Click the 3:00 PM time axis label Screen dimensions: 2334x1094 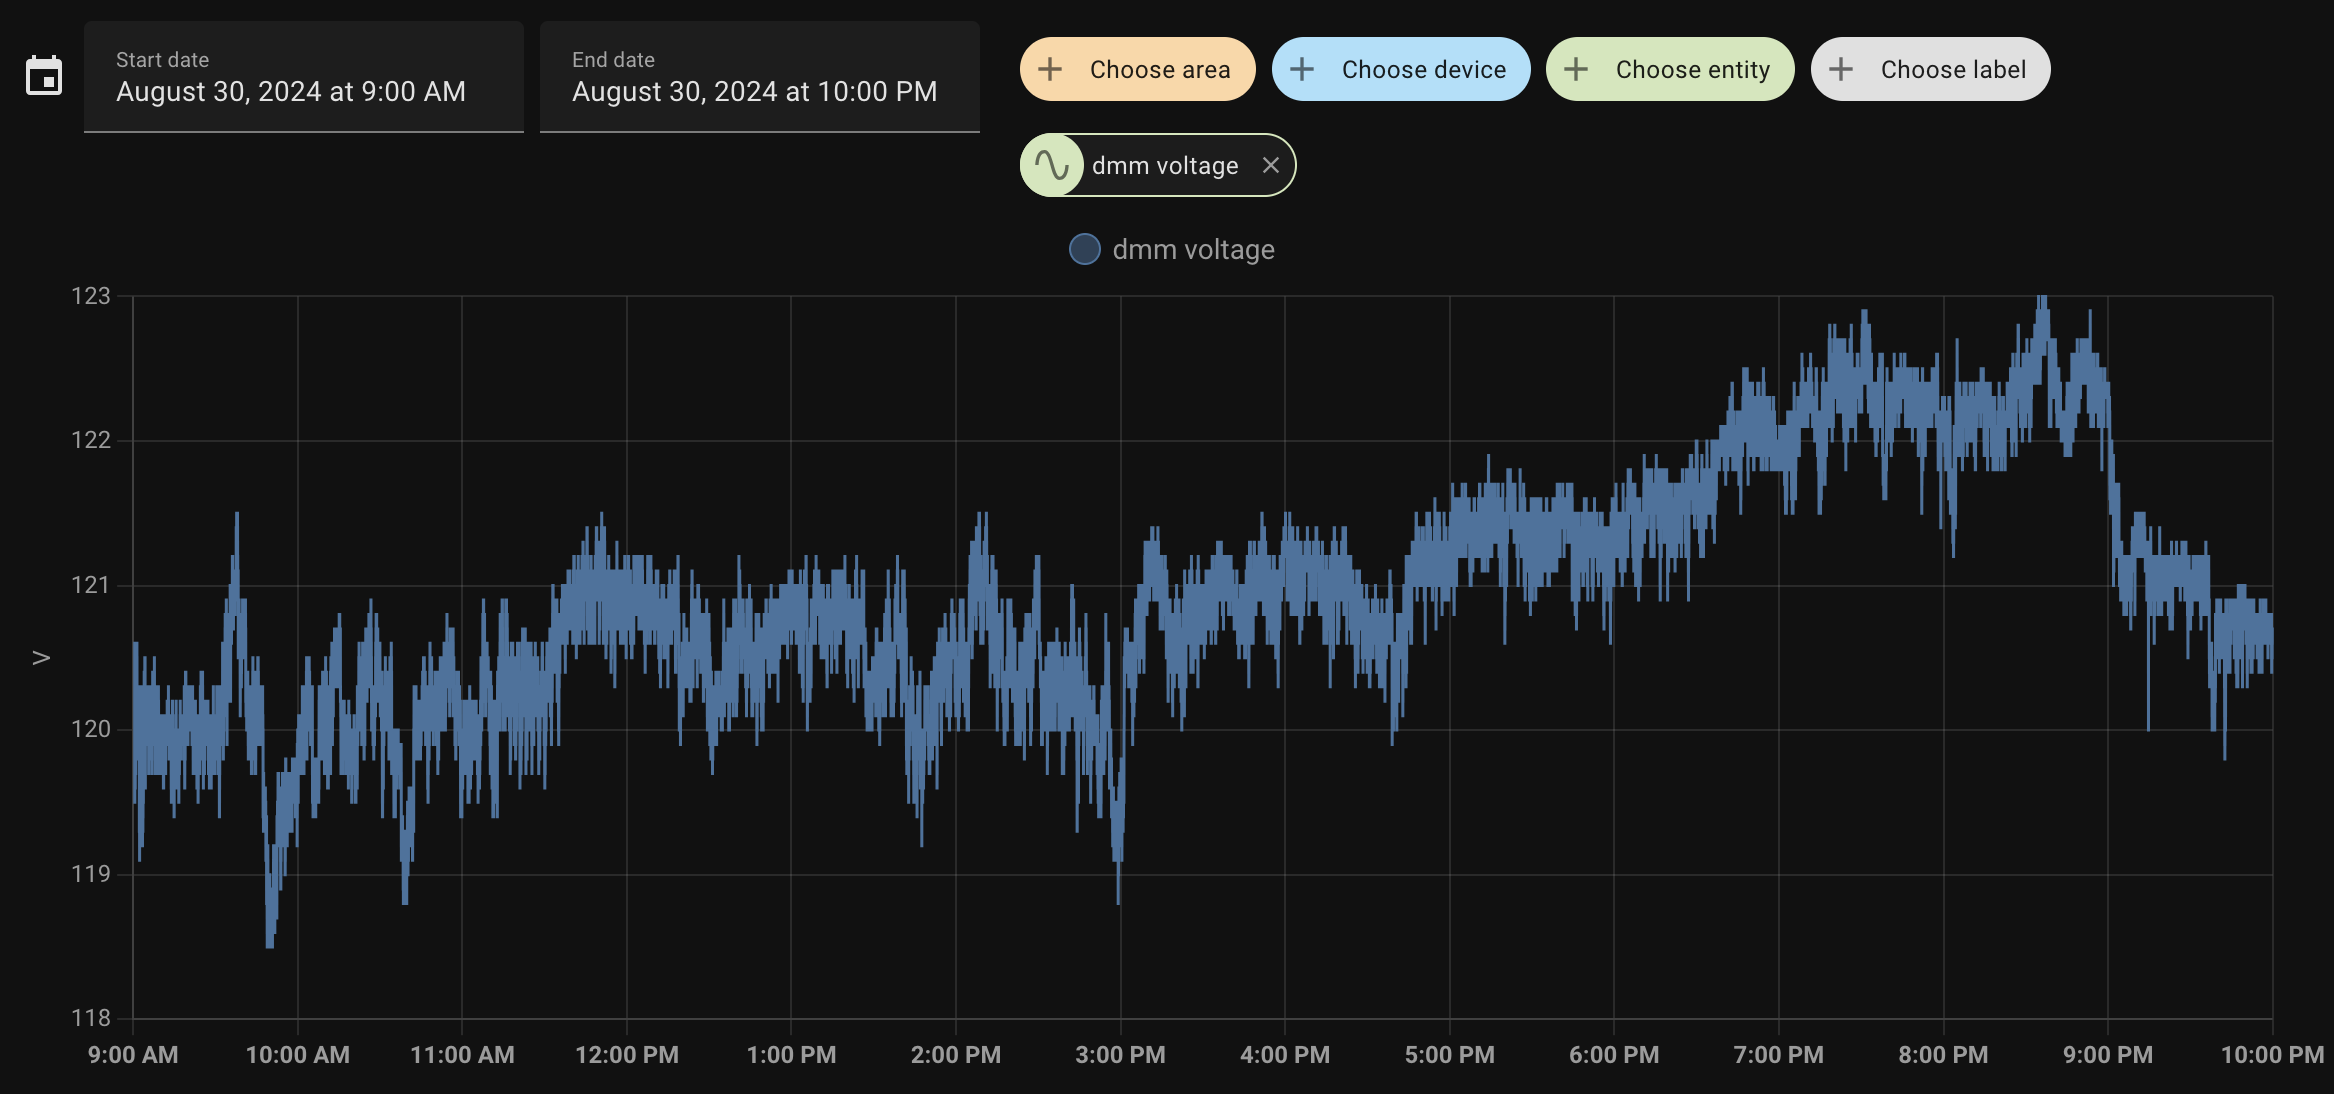(x=1120, y=1055)
